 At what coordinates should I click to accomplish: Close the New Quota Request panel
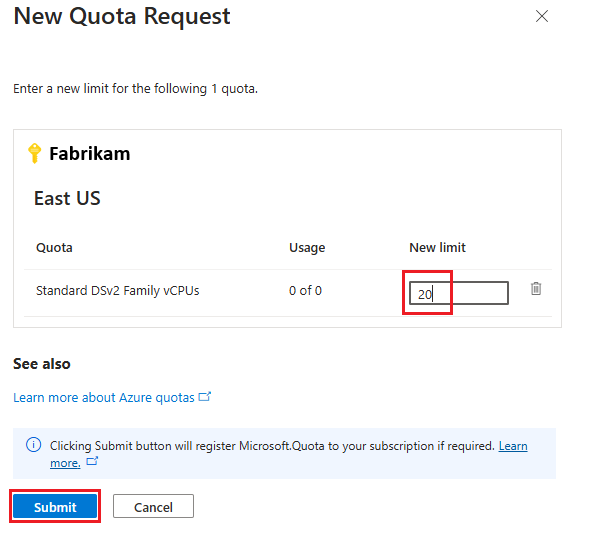pyautogui.click(x=542, y=16)
